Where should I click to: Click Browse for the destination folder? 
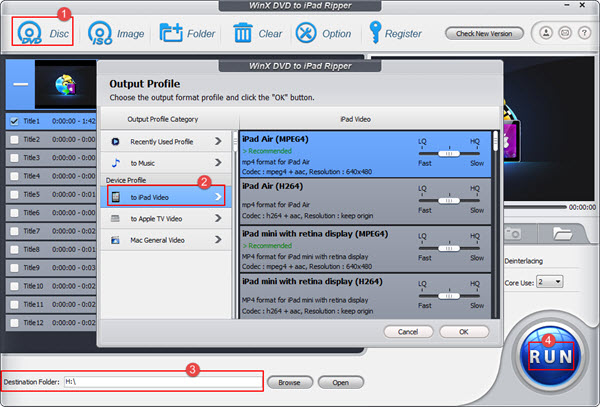289,382
